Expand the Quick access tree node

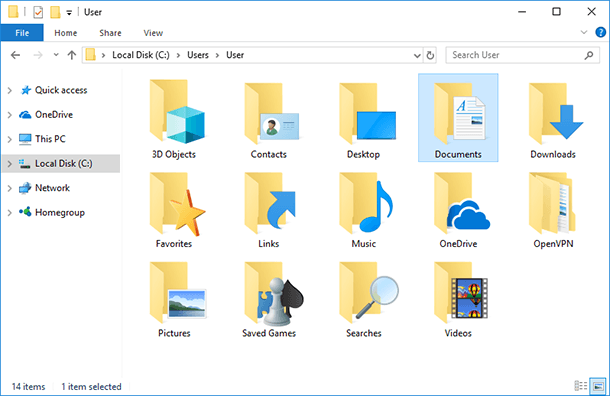(9, 91)
